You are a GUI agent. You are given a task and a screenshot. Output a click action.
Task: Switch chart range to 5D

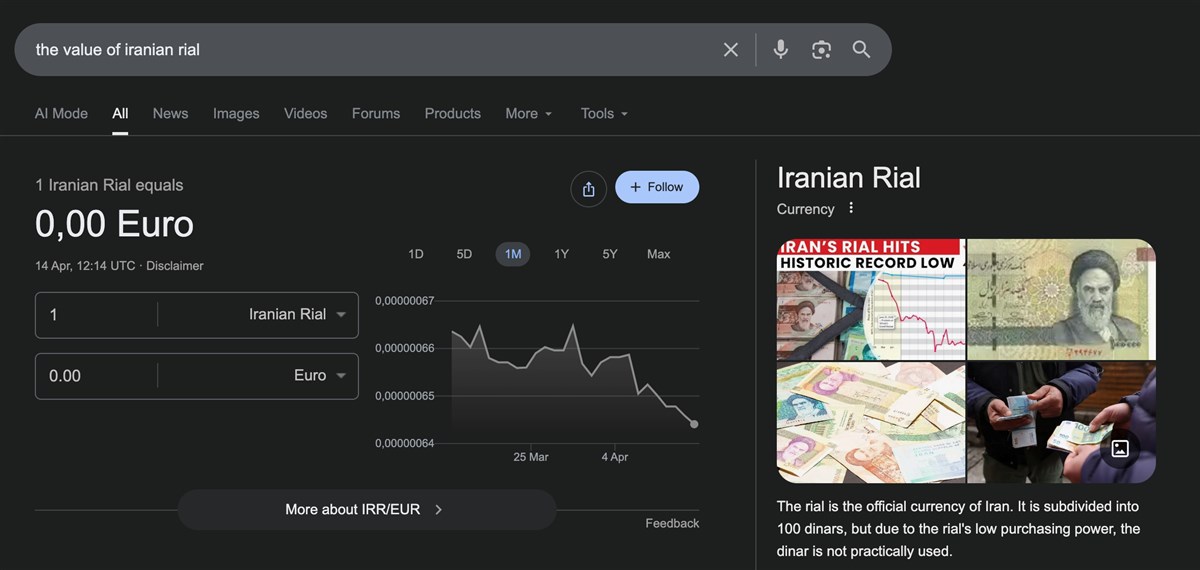tap(464, 254)
